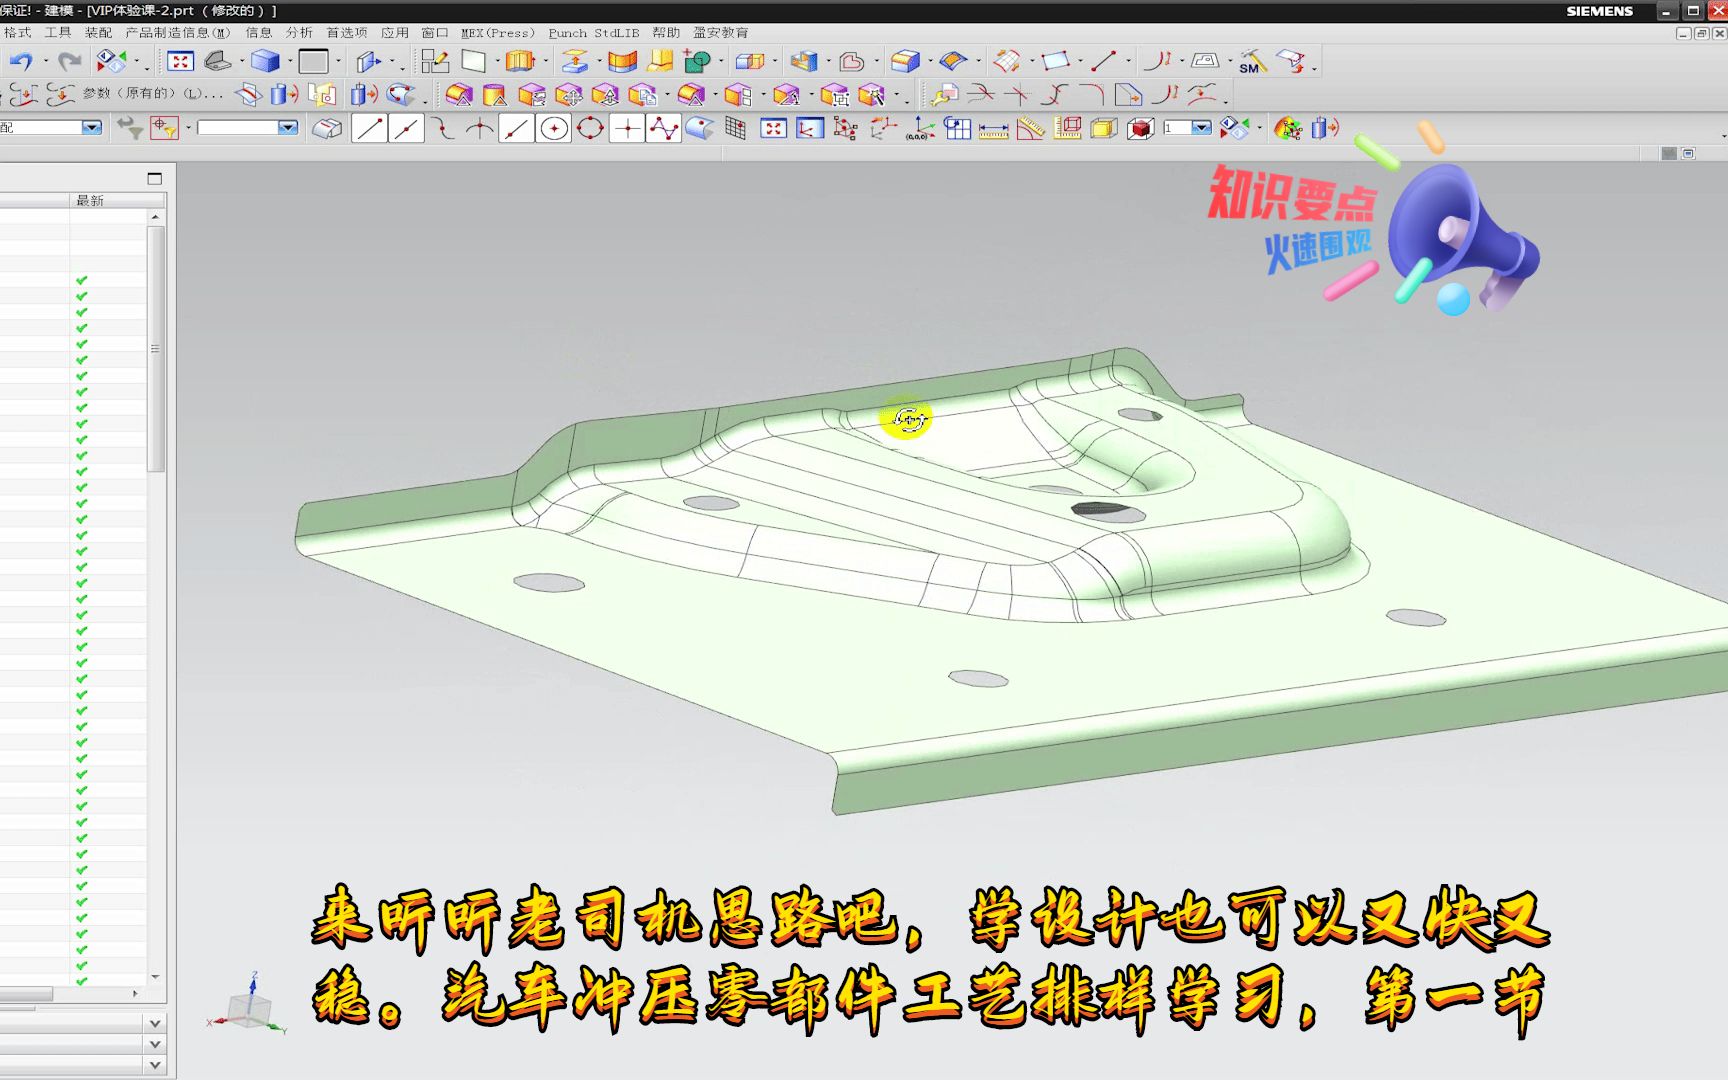1728x1080 pixels.
Task: Open the layer number dropdown showing 1
Action: 1200,128
